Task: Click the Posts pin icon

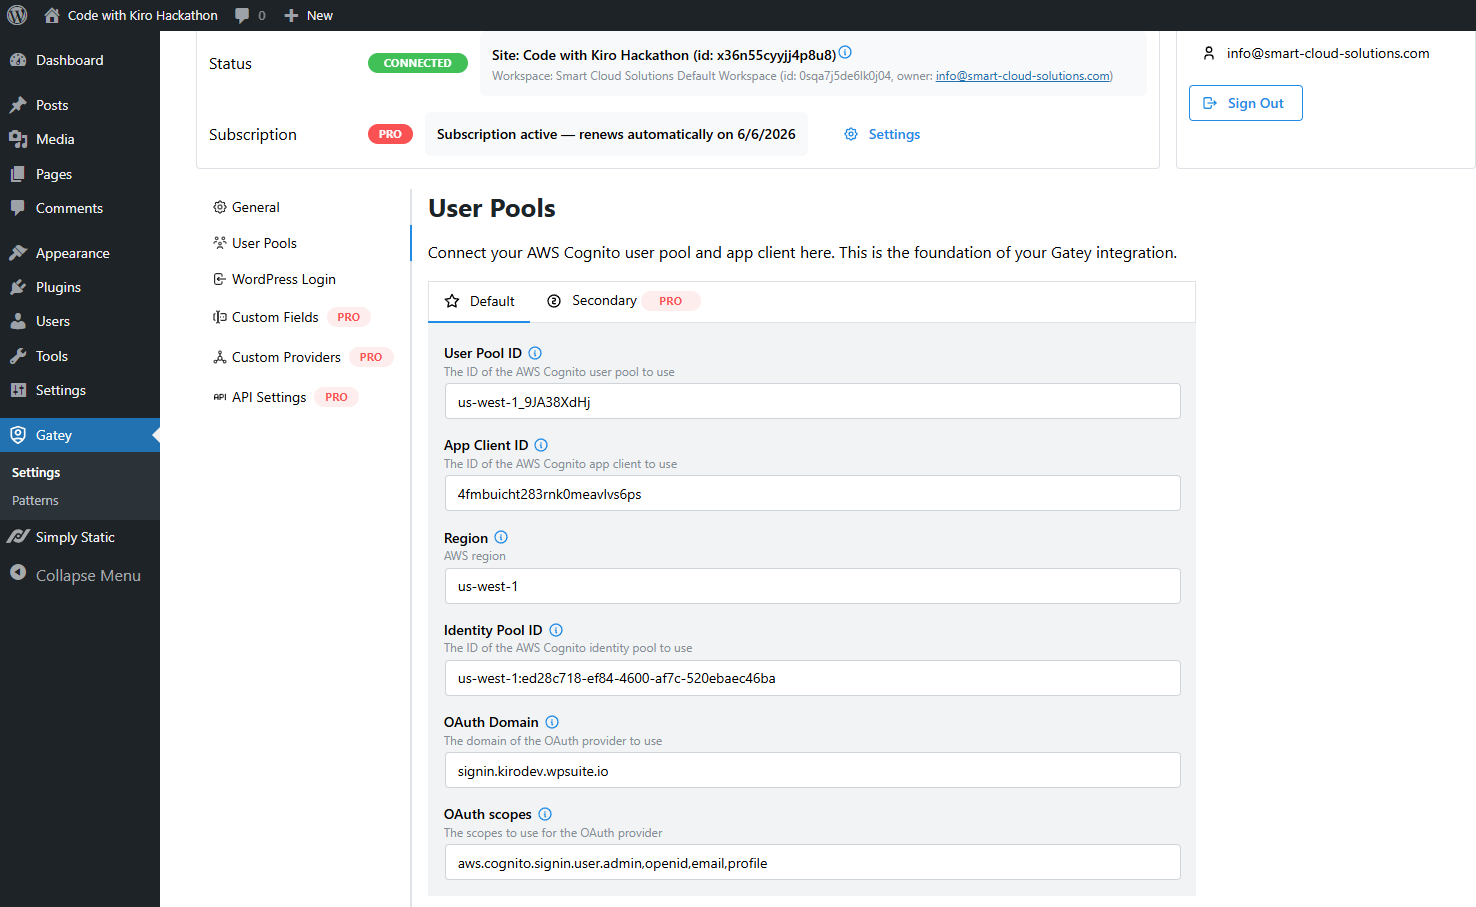Action: tap(18, 105)
